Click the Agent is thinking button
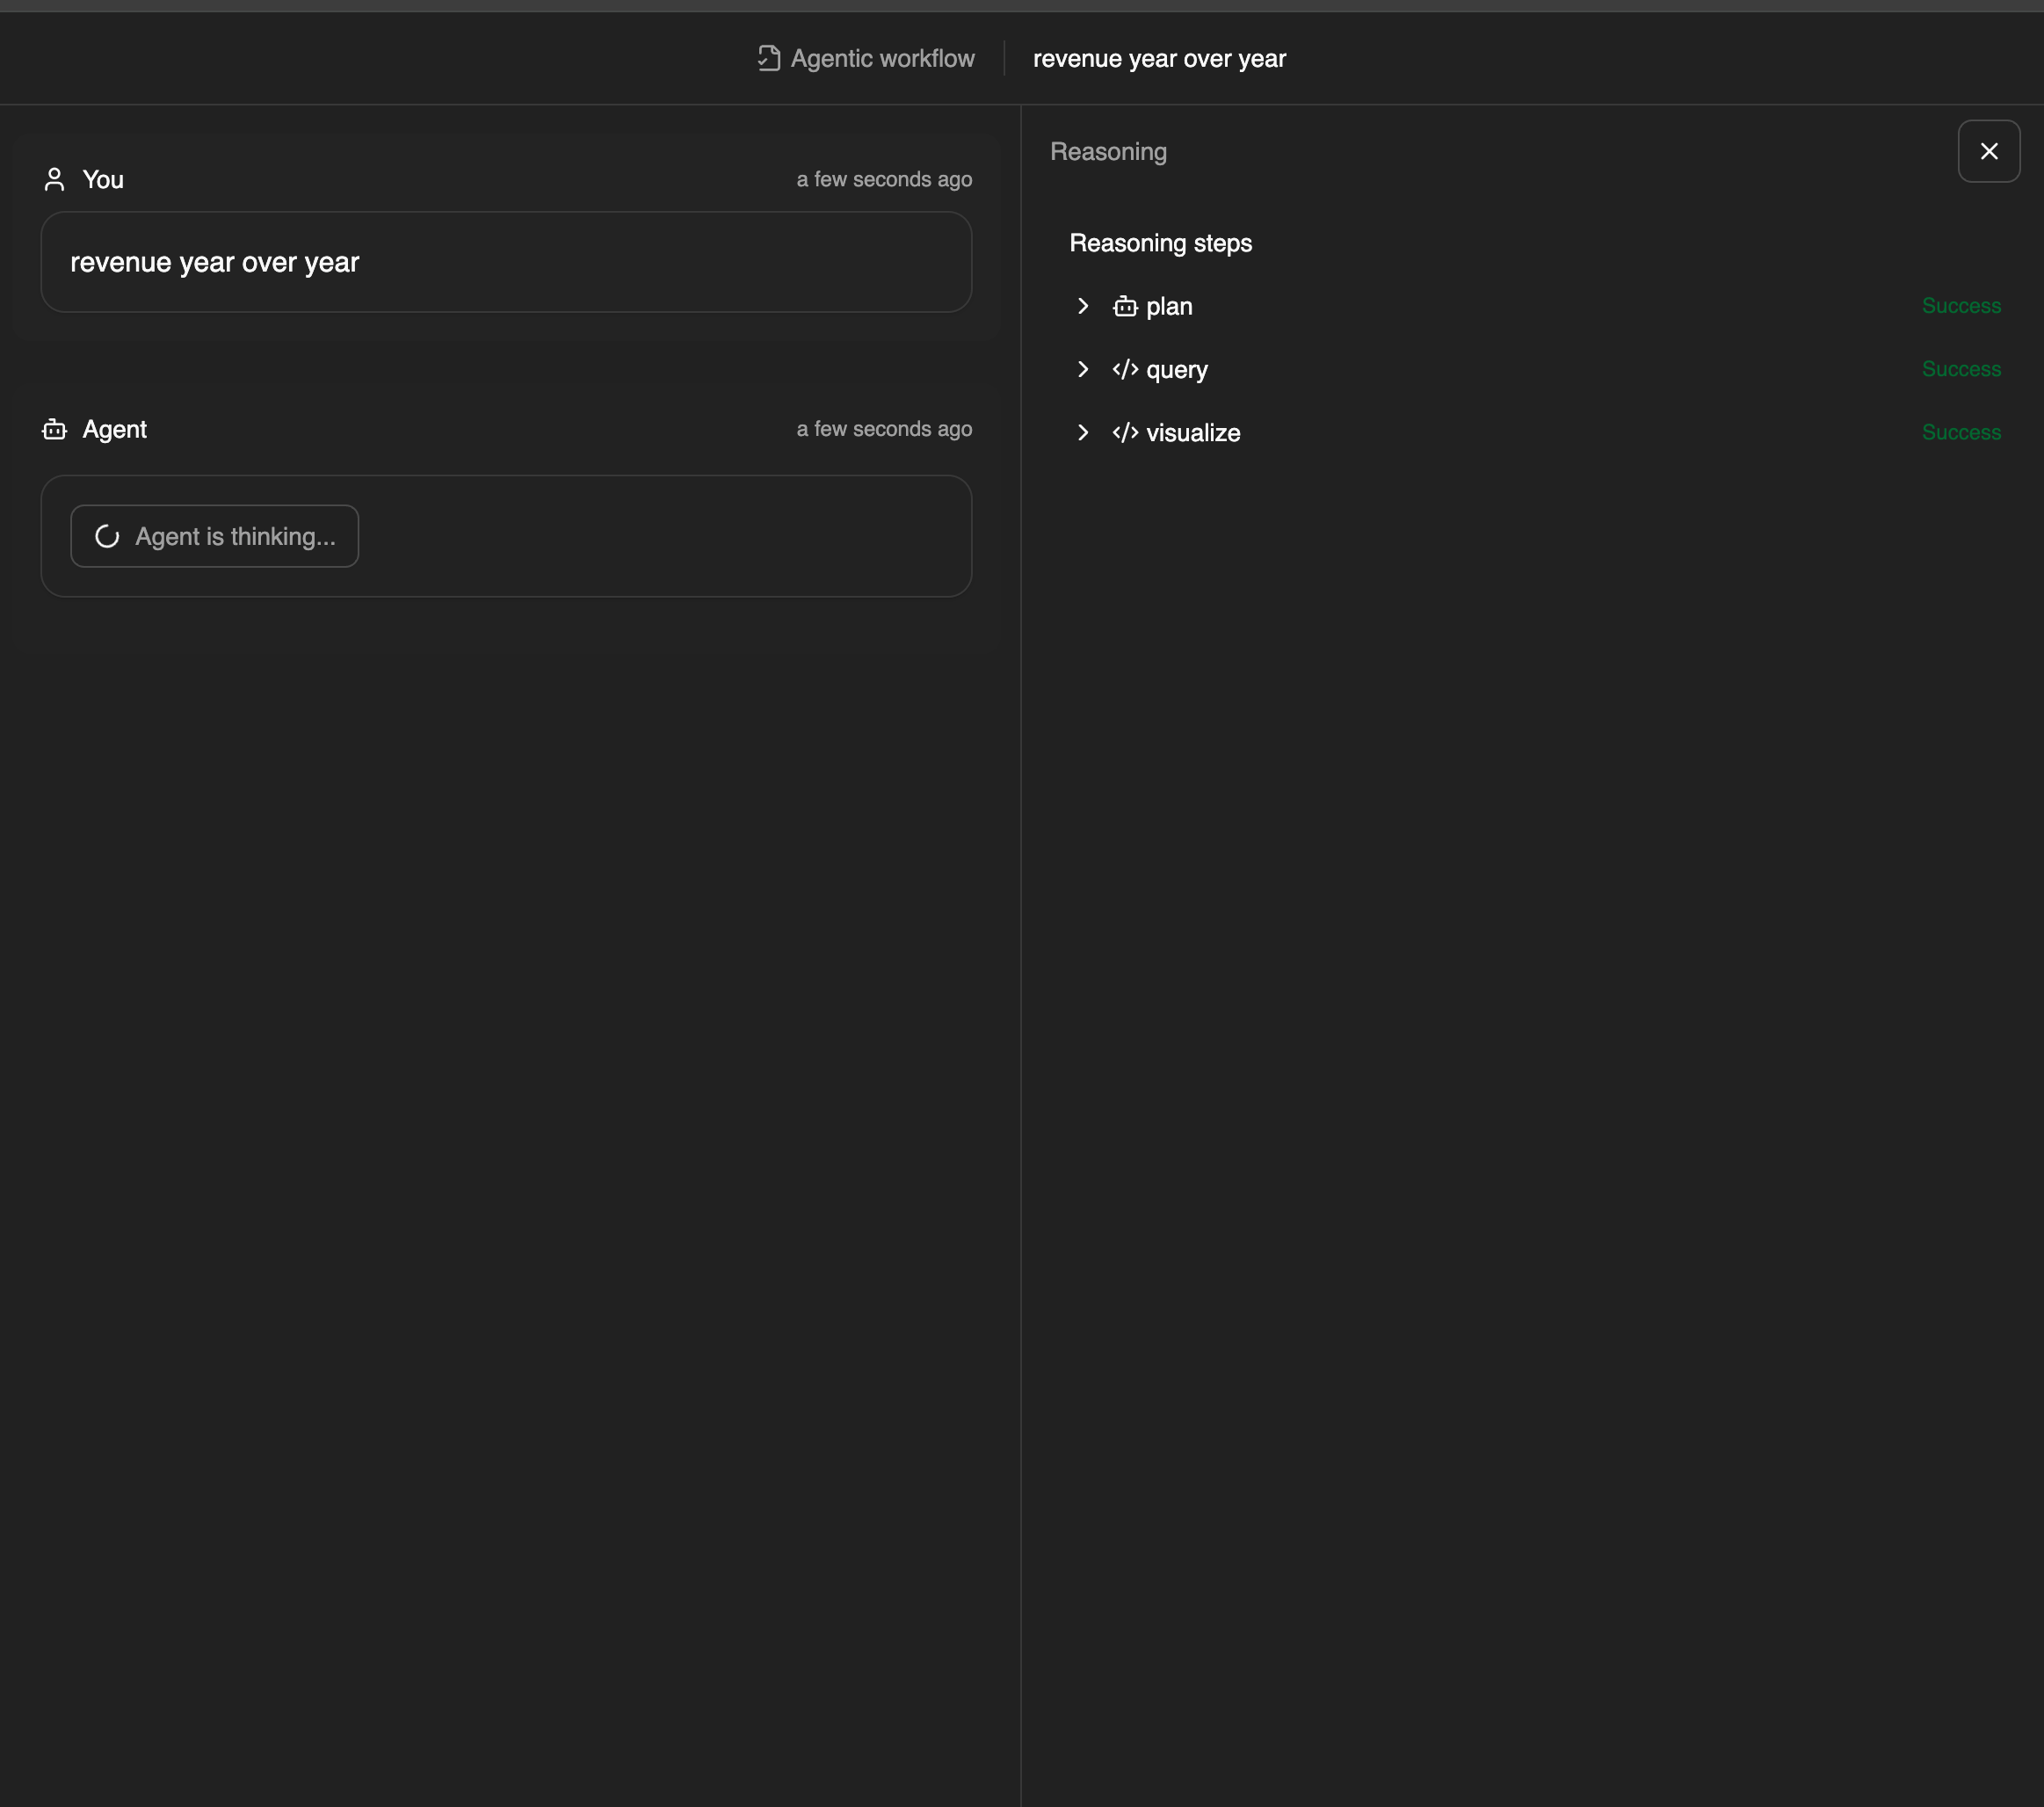 coord(215,537)
